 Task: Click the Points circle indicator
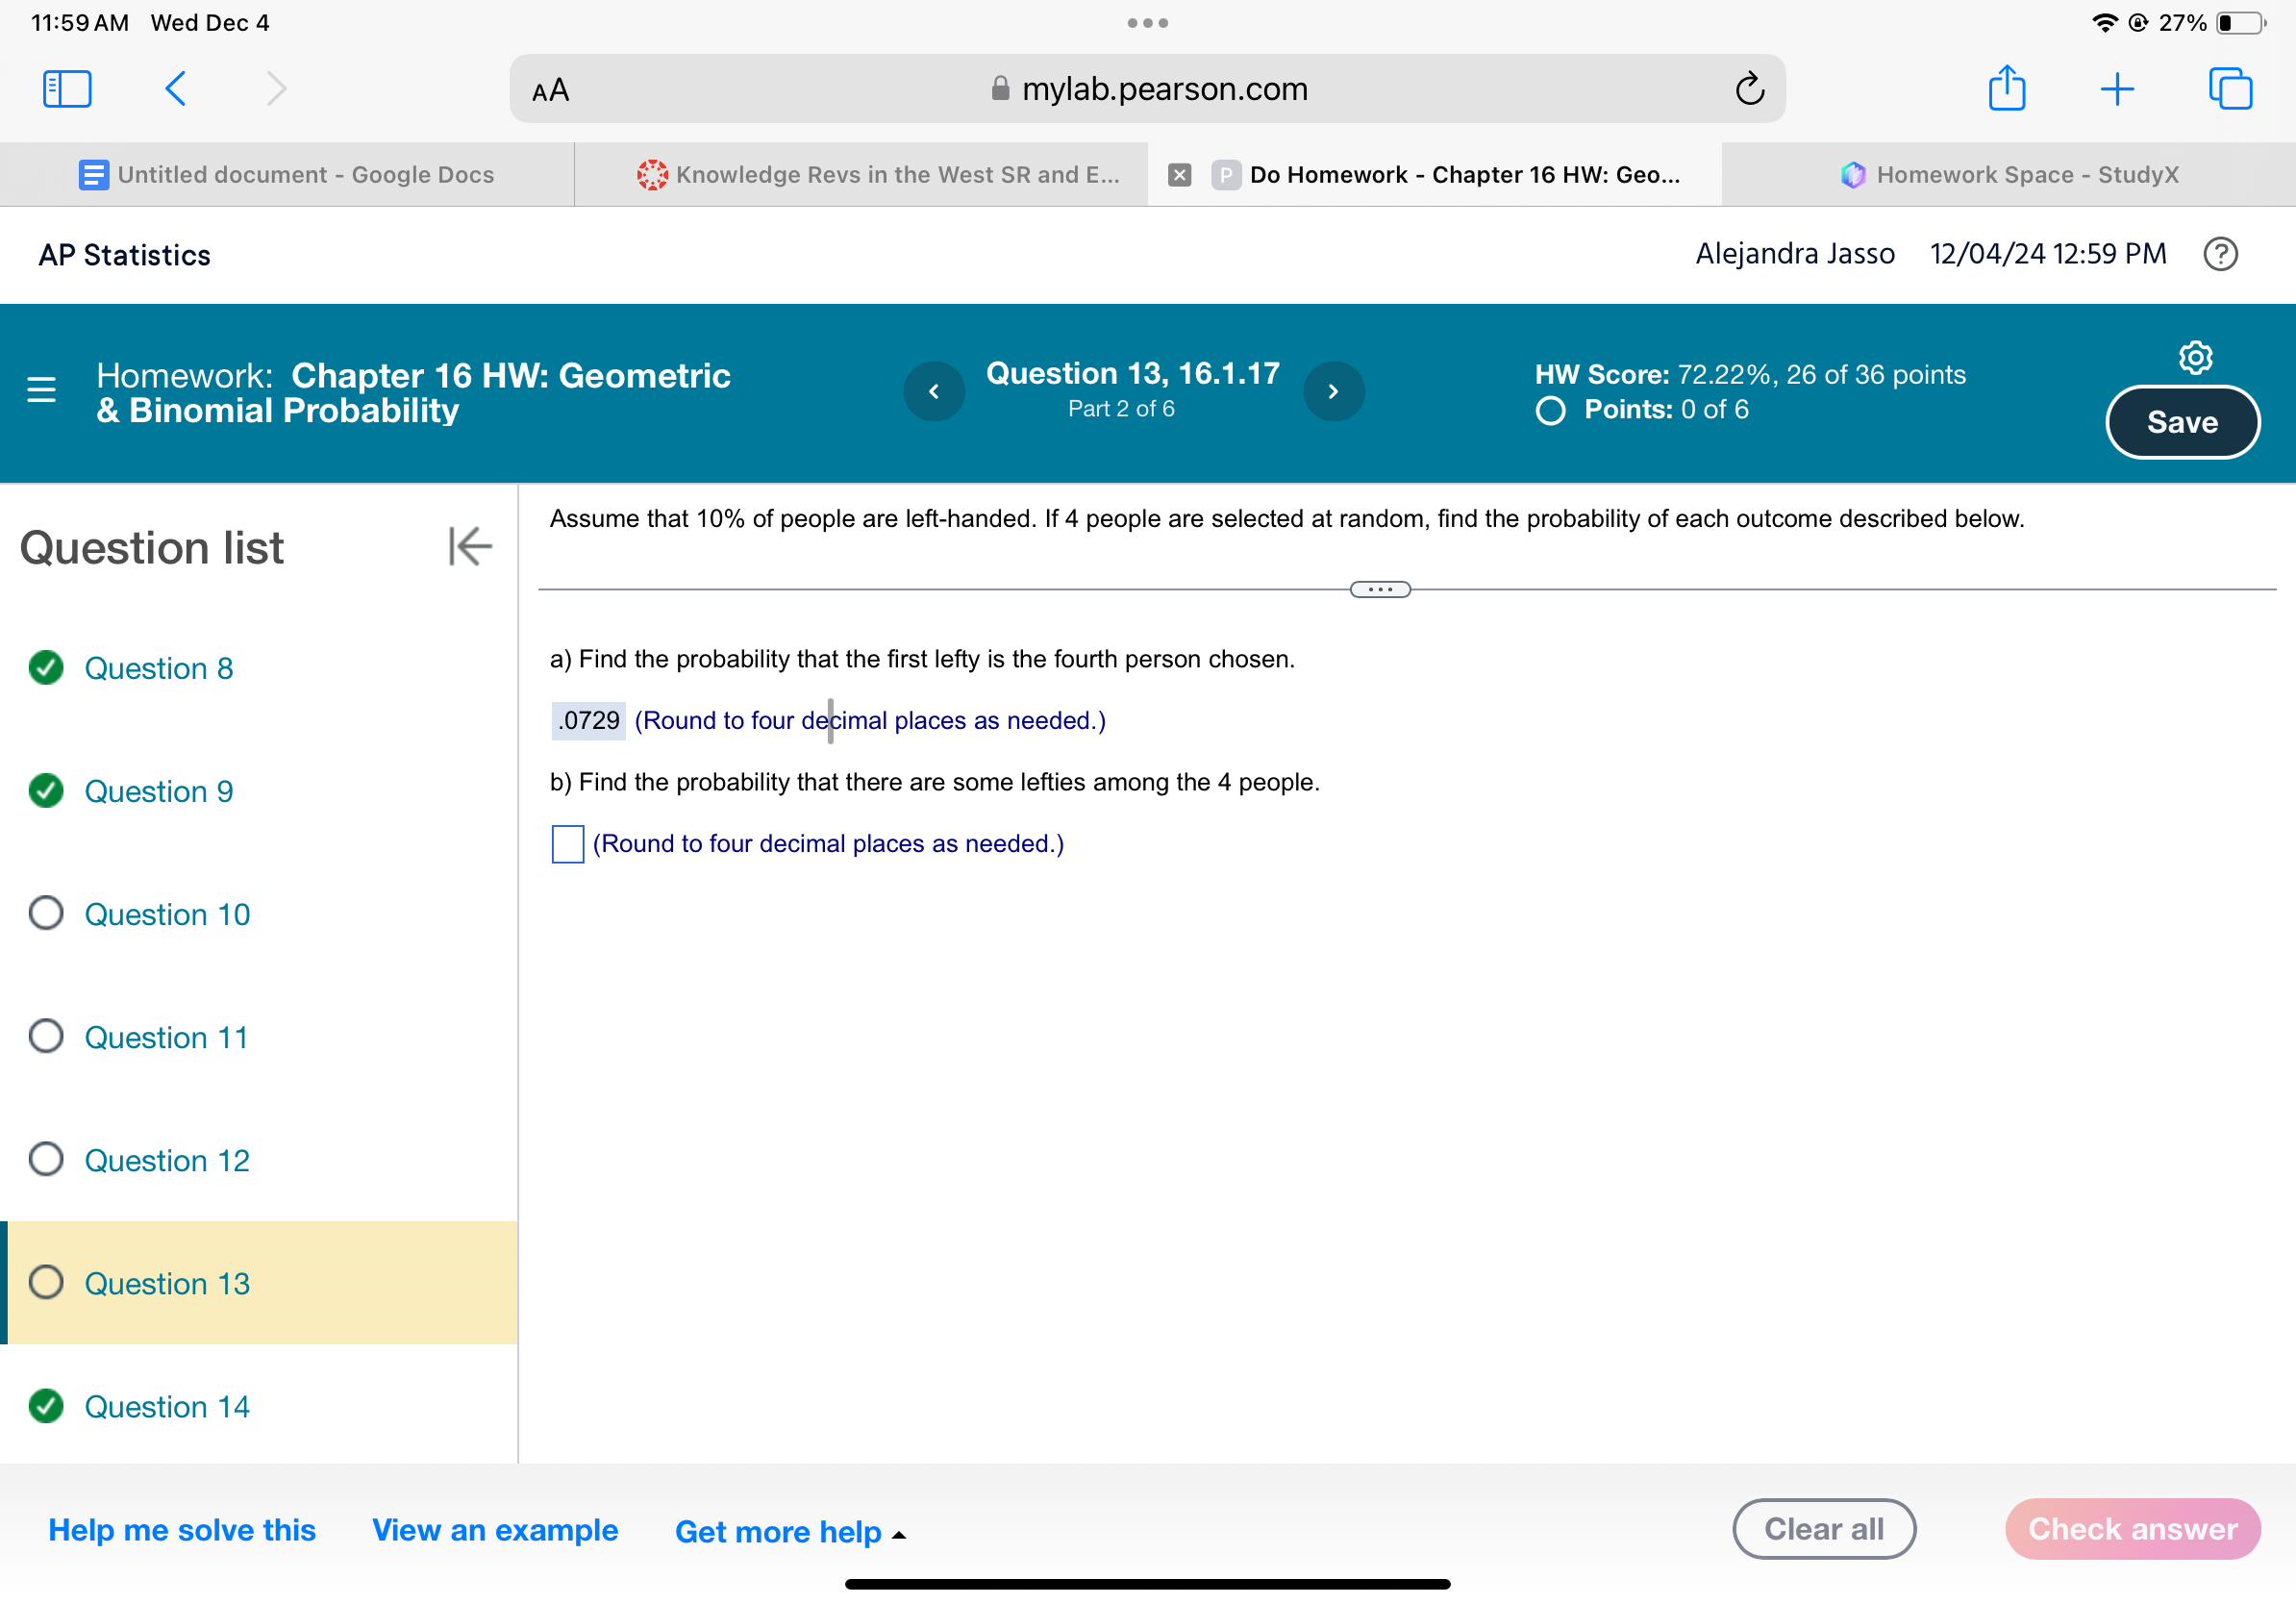[x=1549, y=410]
